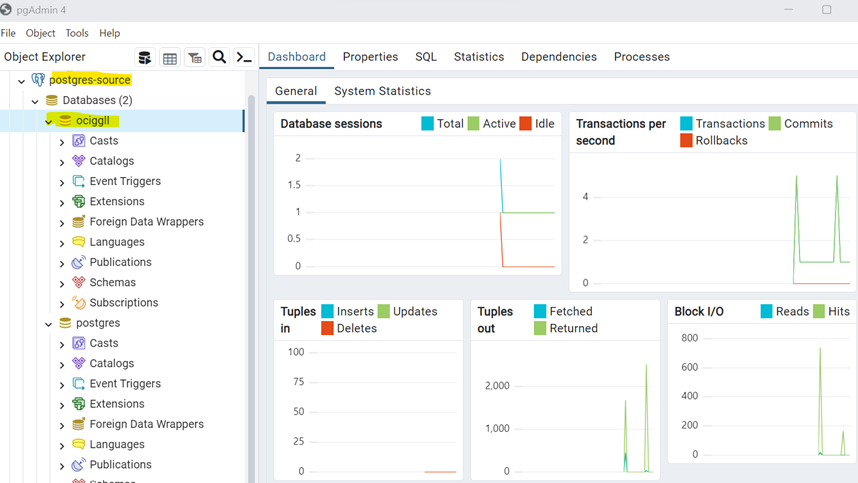Screen dimensions: 858x483
Task: Click the Casts icon under postgres database
Action: click(x=79, y=343)
